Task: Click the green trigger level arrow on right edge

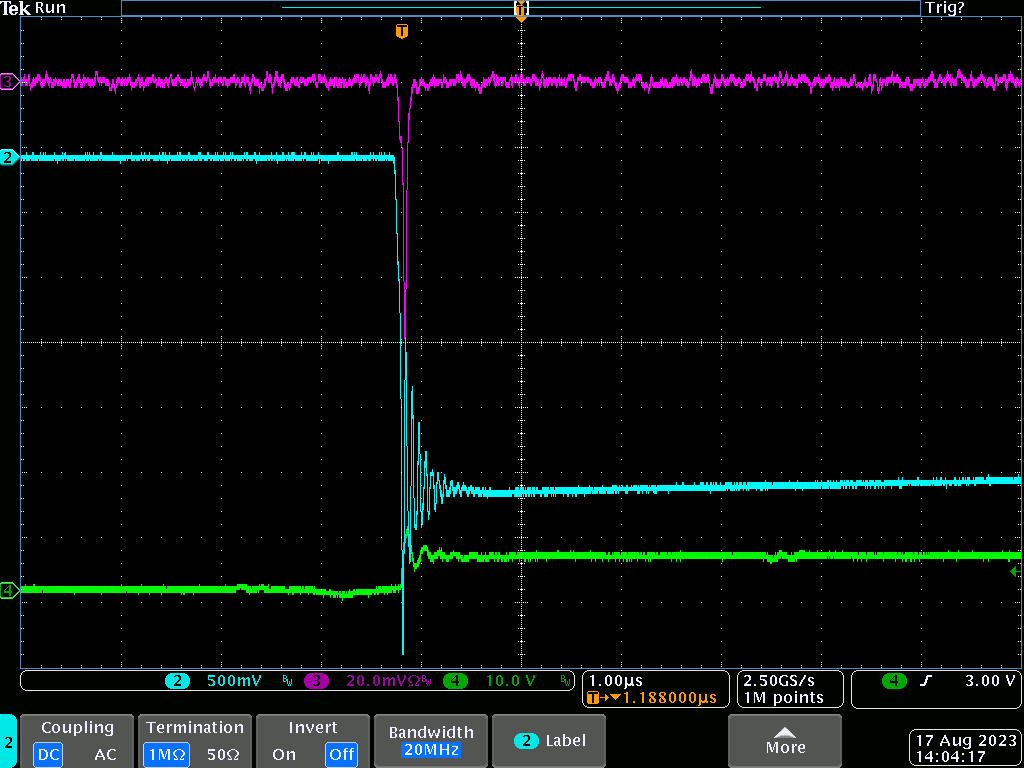Action: click(x=1016, y=571)
